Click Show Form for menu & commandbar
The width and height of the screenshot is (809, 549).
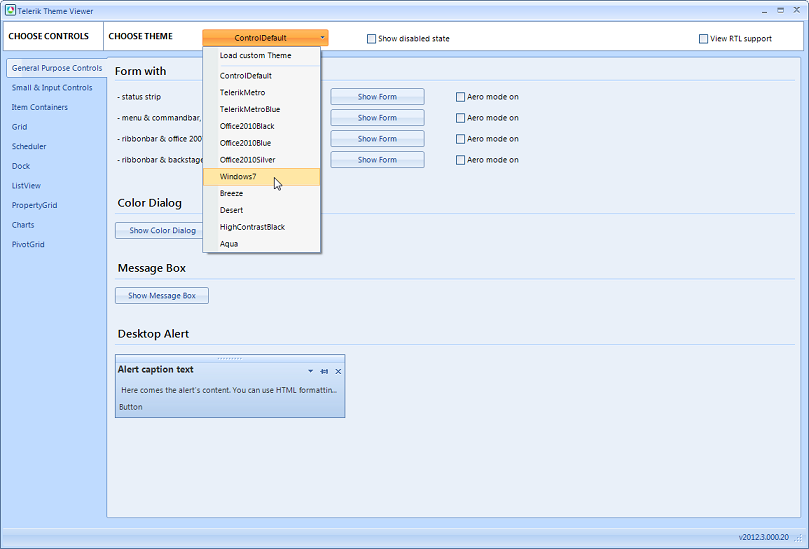[x=377, y=118]
